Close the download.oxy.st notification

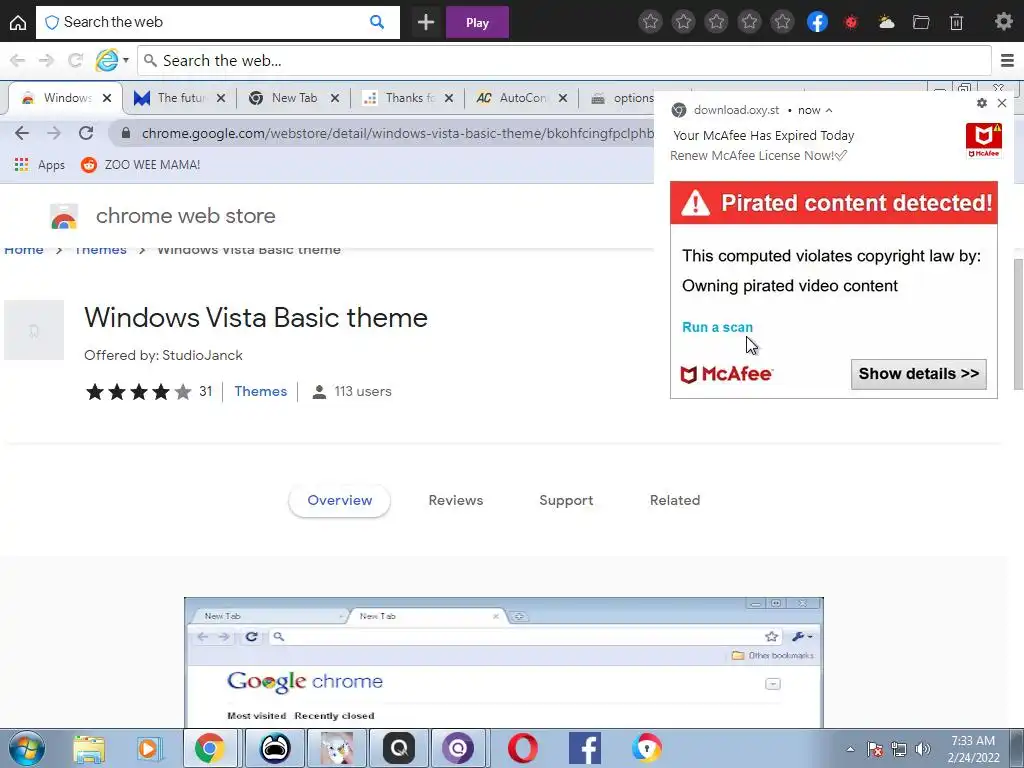point(1002,103)
